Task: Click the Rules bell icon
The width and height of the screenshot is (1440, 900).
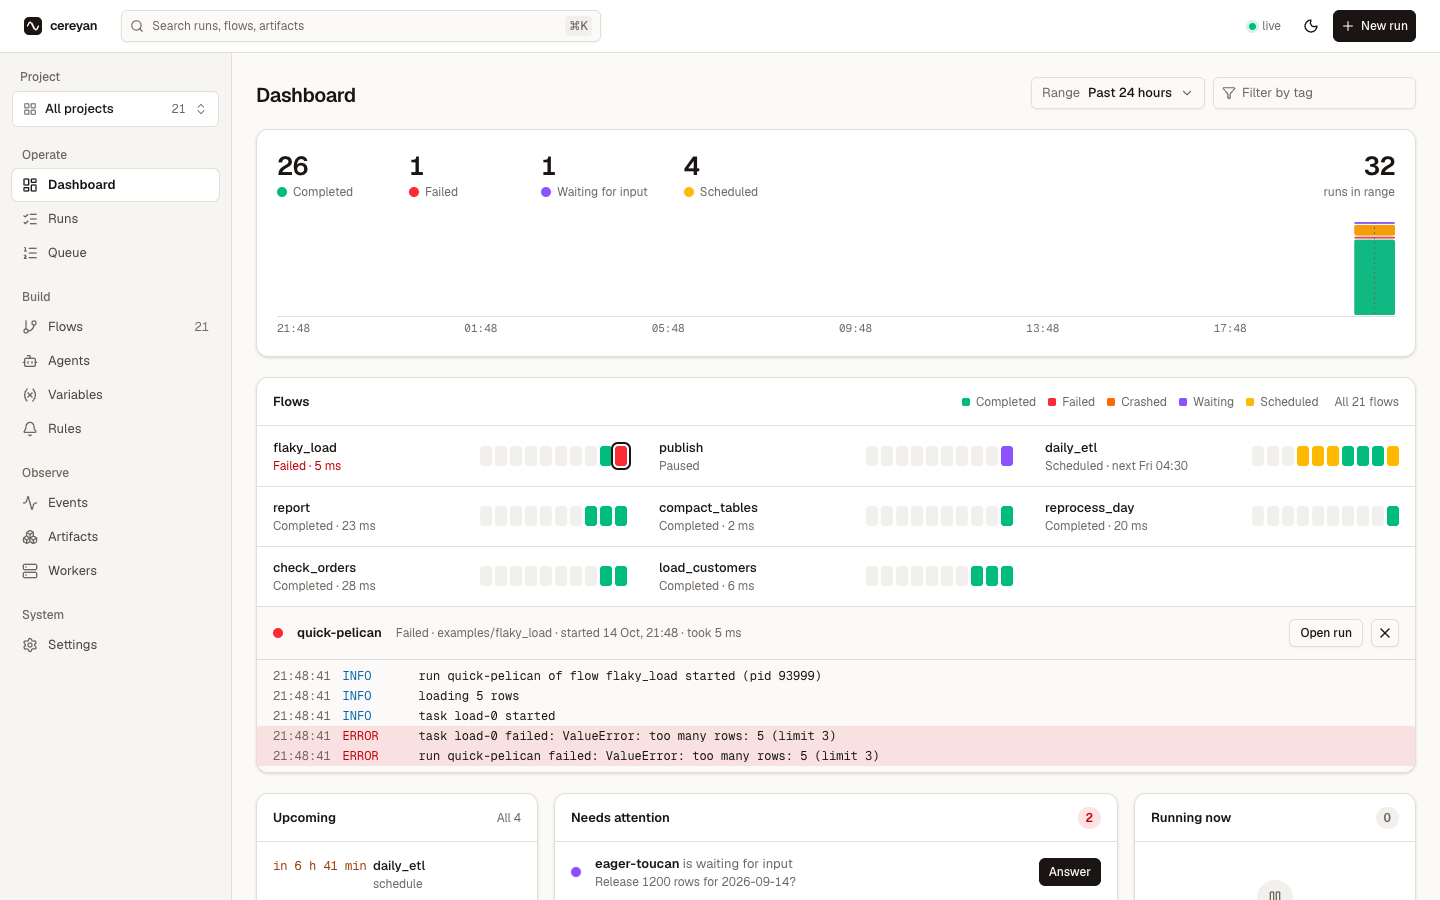Action: click(x=30, y=429)
